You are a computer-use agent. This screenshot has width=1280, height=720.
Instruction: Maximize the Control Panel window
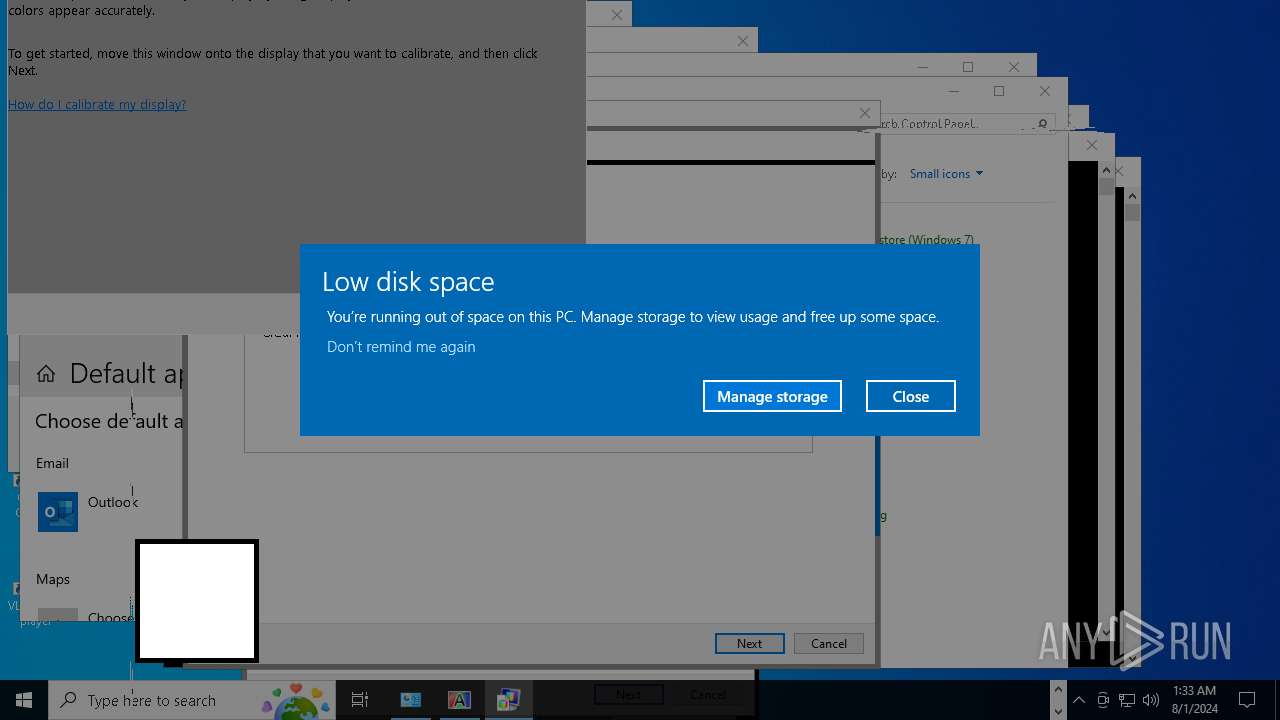(999, 91)
